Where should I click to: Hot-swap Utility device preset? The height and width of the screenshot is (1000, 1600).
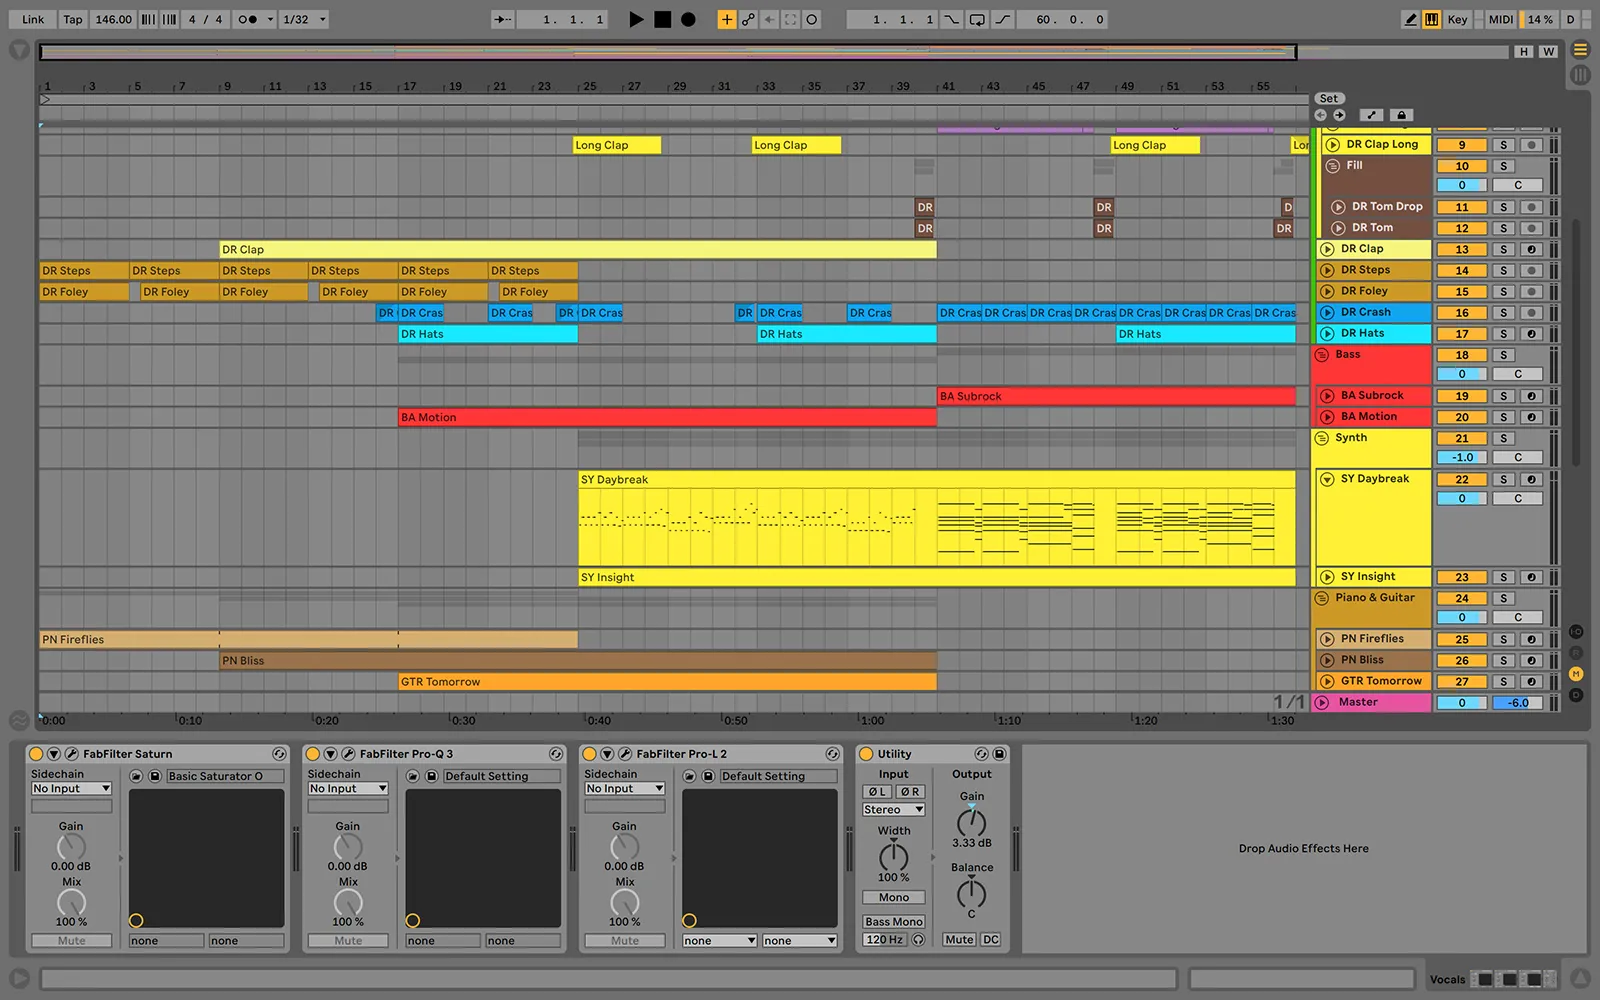pos(982,754)
